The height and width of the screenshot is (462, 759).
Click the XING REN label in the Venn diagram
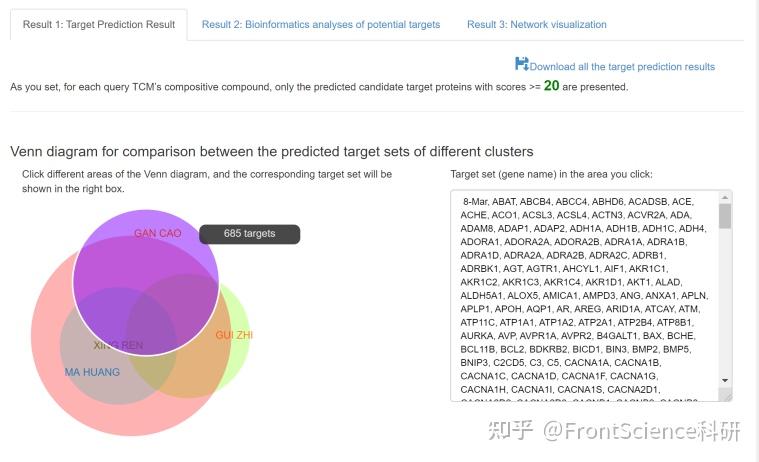click(x=118, y=346)
